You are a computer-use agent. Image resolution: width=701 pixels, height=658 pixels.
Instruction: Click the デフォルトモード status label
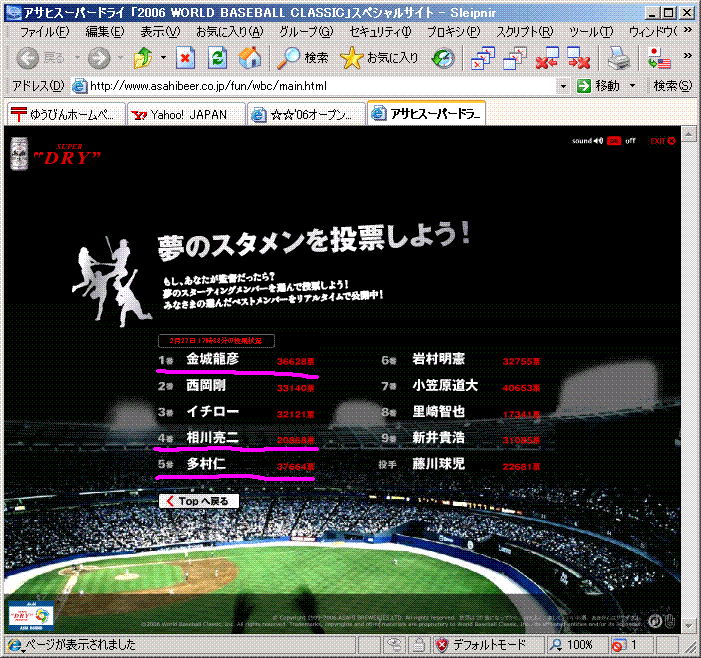pos(489,645)
